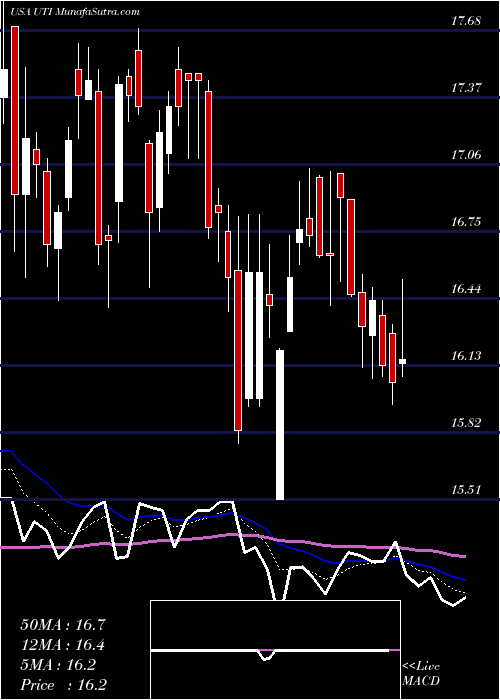Select the 17.06 price axis label
The image size is (500, 700).
tap(465, 154)
